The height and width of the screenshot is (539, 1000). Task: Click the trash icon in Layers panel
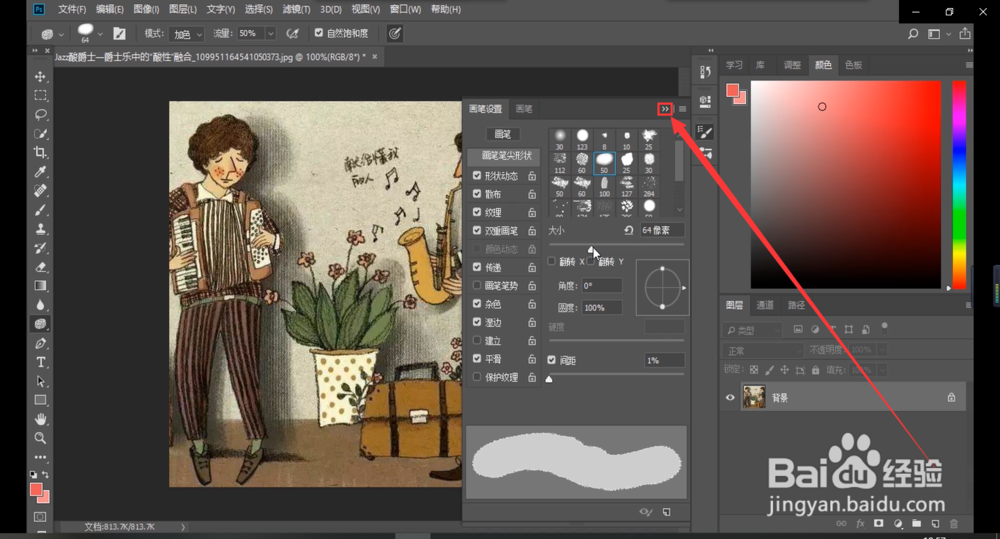[954, 524]
